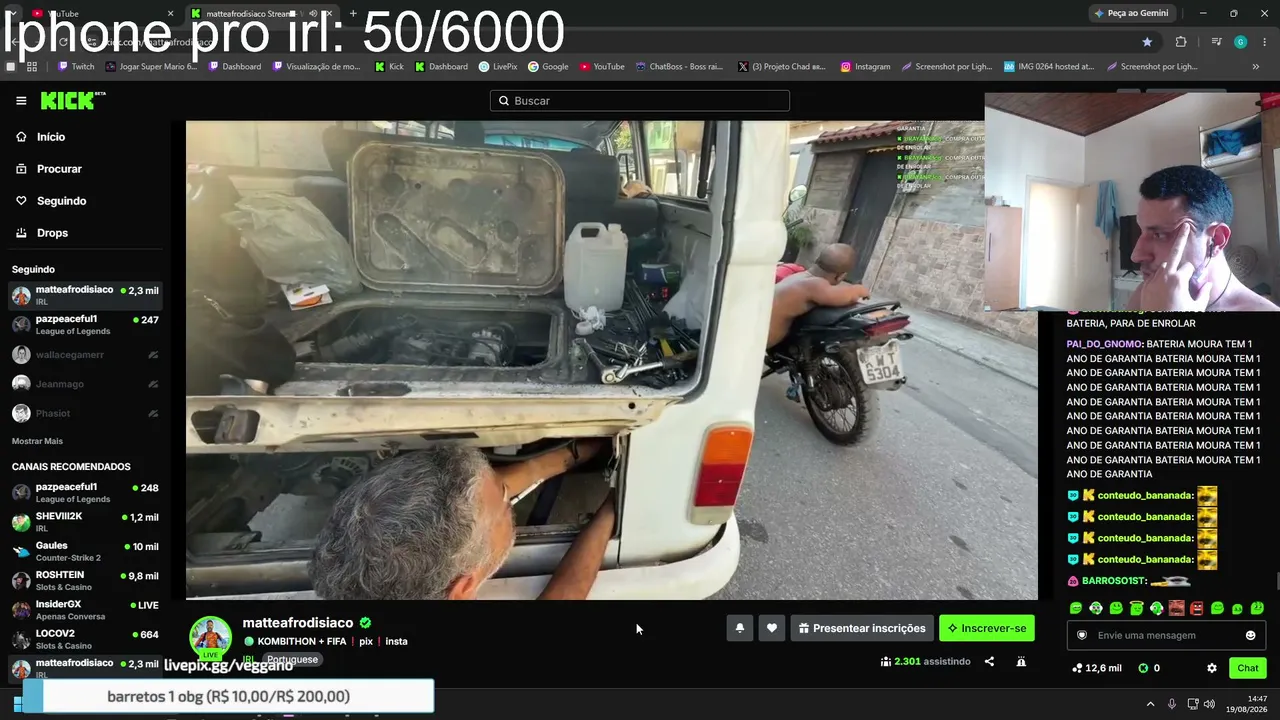Screen dimensions: 1280x720
Task: Open Visualização de mo... bookmark
Action: (316, 67)
